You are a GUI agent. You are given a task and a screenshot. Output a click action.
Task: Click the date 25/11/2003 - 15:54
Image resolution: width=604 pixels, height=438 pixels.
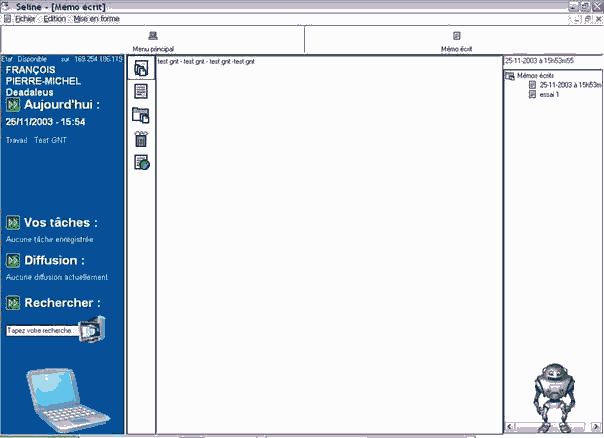pyautogui.click(x=45, y=122)
